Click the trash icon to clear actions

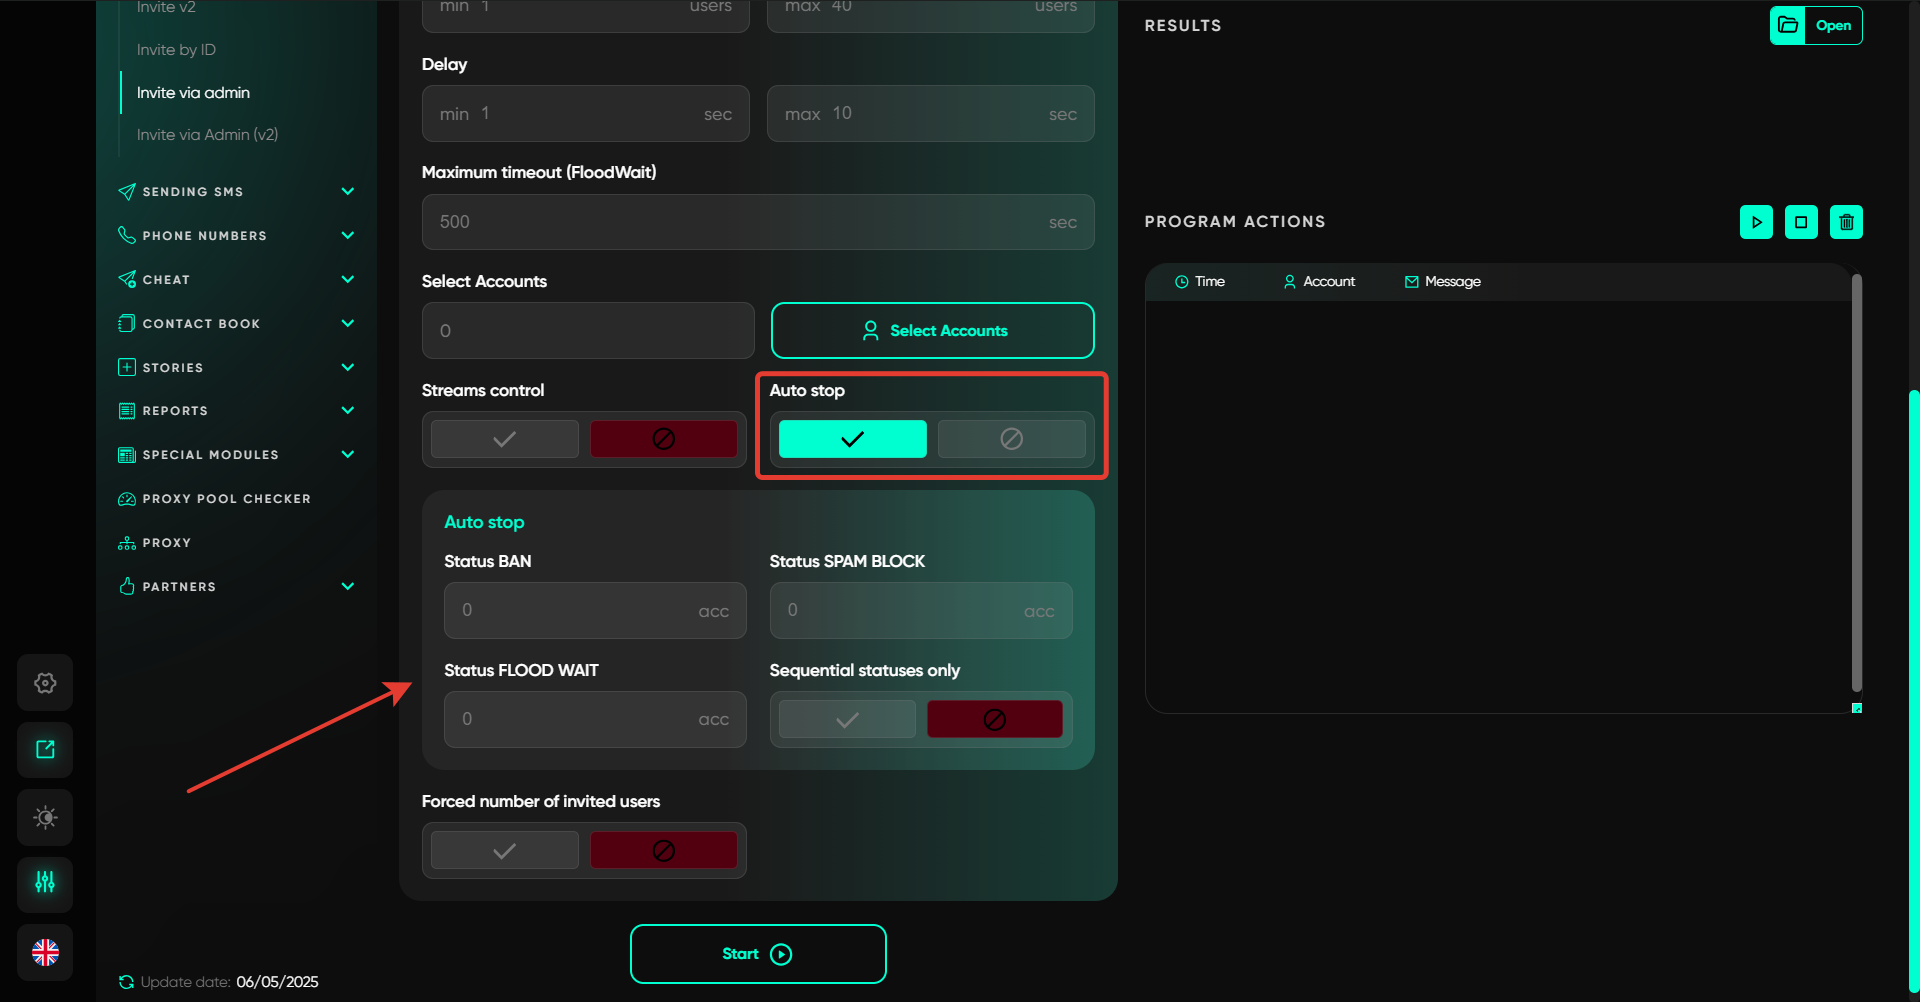1846,222
